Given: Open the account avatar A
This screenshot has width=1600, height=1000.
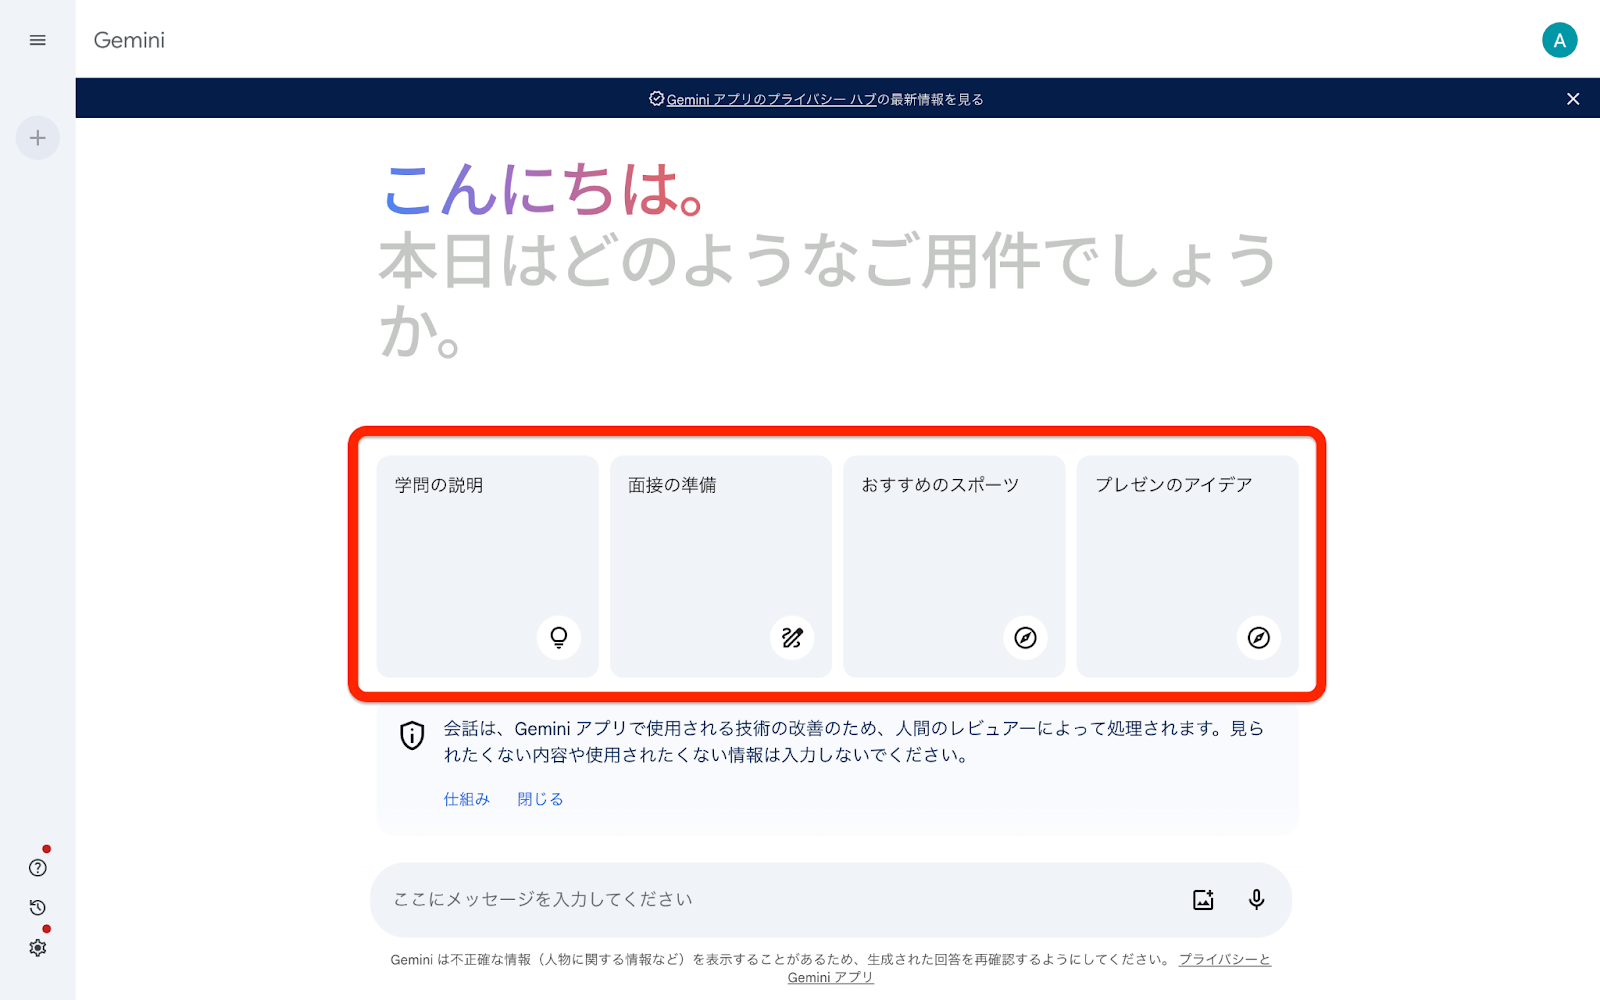Looking at the screenshot, I should [1559, 40].
